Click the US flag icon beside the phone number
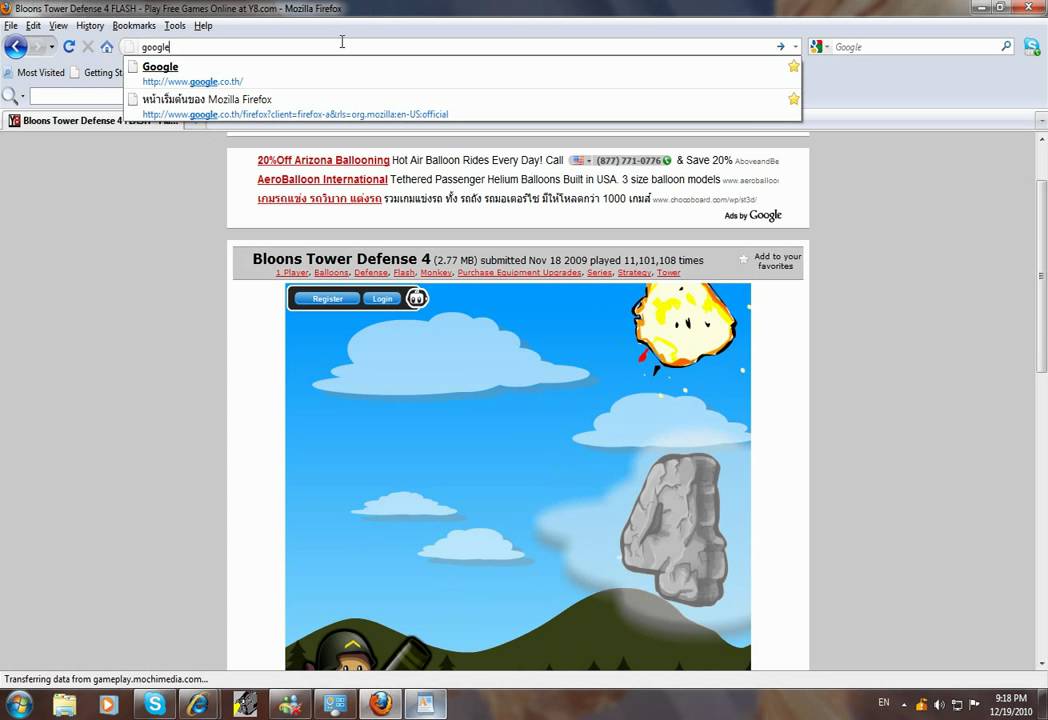 (x=577, y=160)
